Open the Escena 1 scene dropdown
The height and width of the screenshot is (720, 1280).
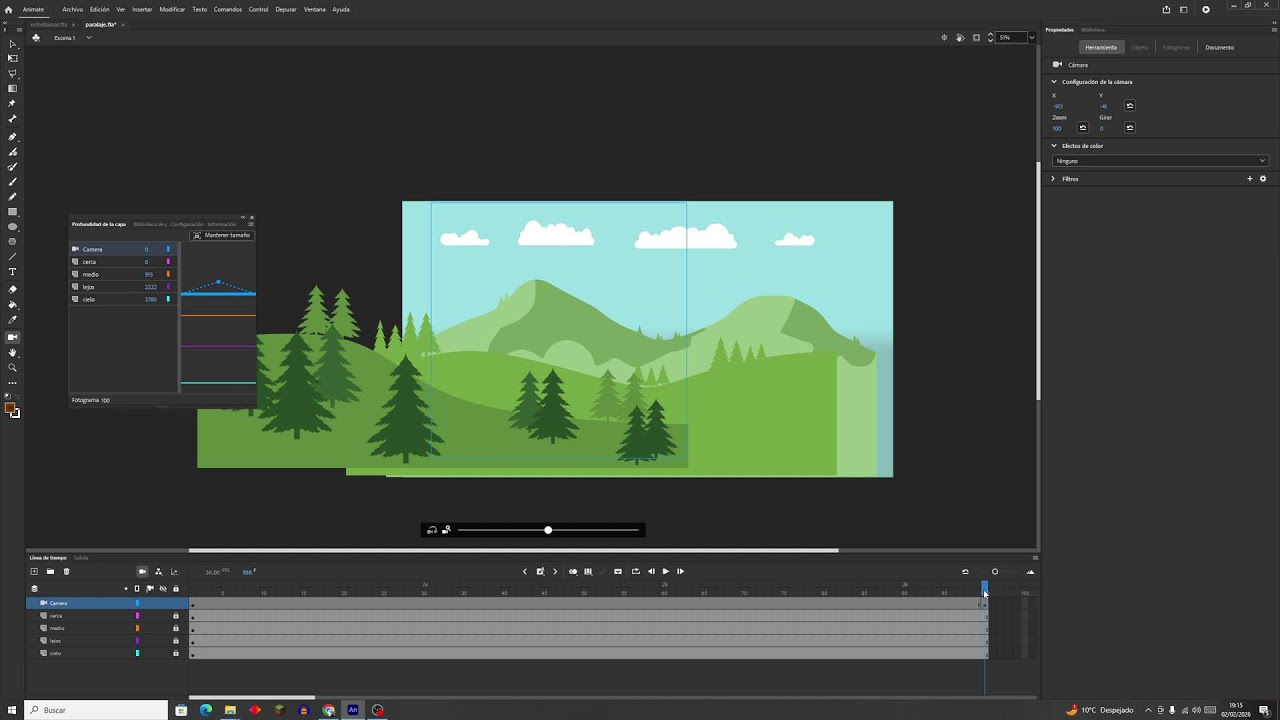(88, 38)
